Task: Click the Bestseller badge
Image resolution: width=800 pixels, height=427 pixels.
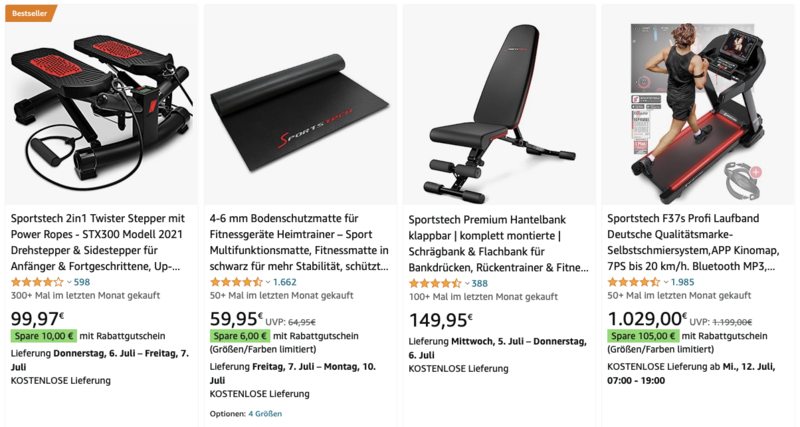Action: (x=30, y=12)
